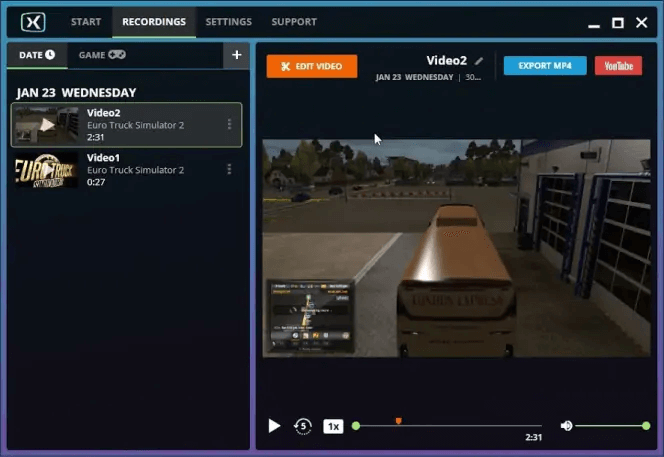The image size is (664, 457).
Task: Click the video preview frame
Action: [x=456, y=248]
